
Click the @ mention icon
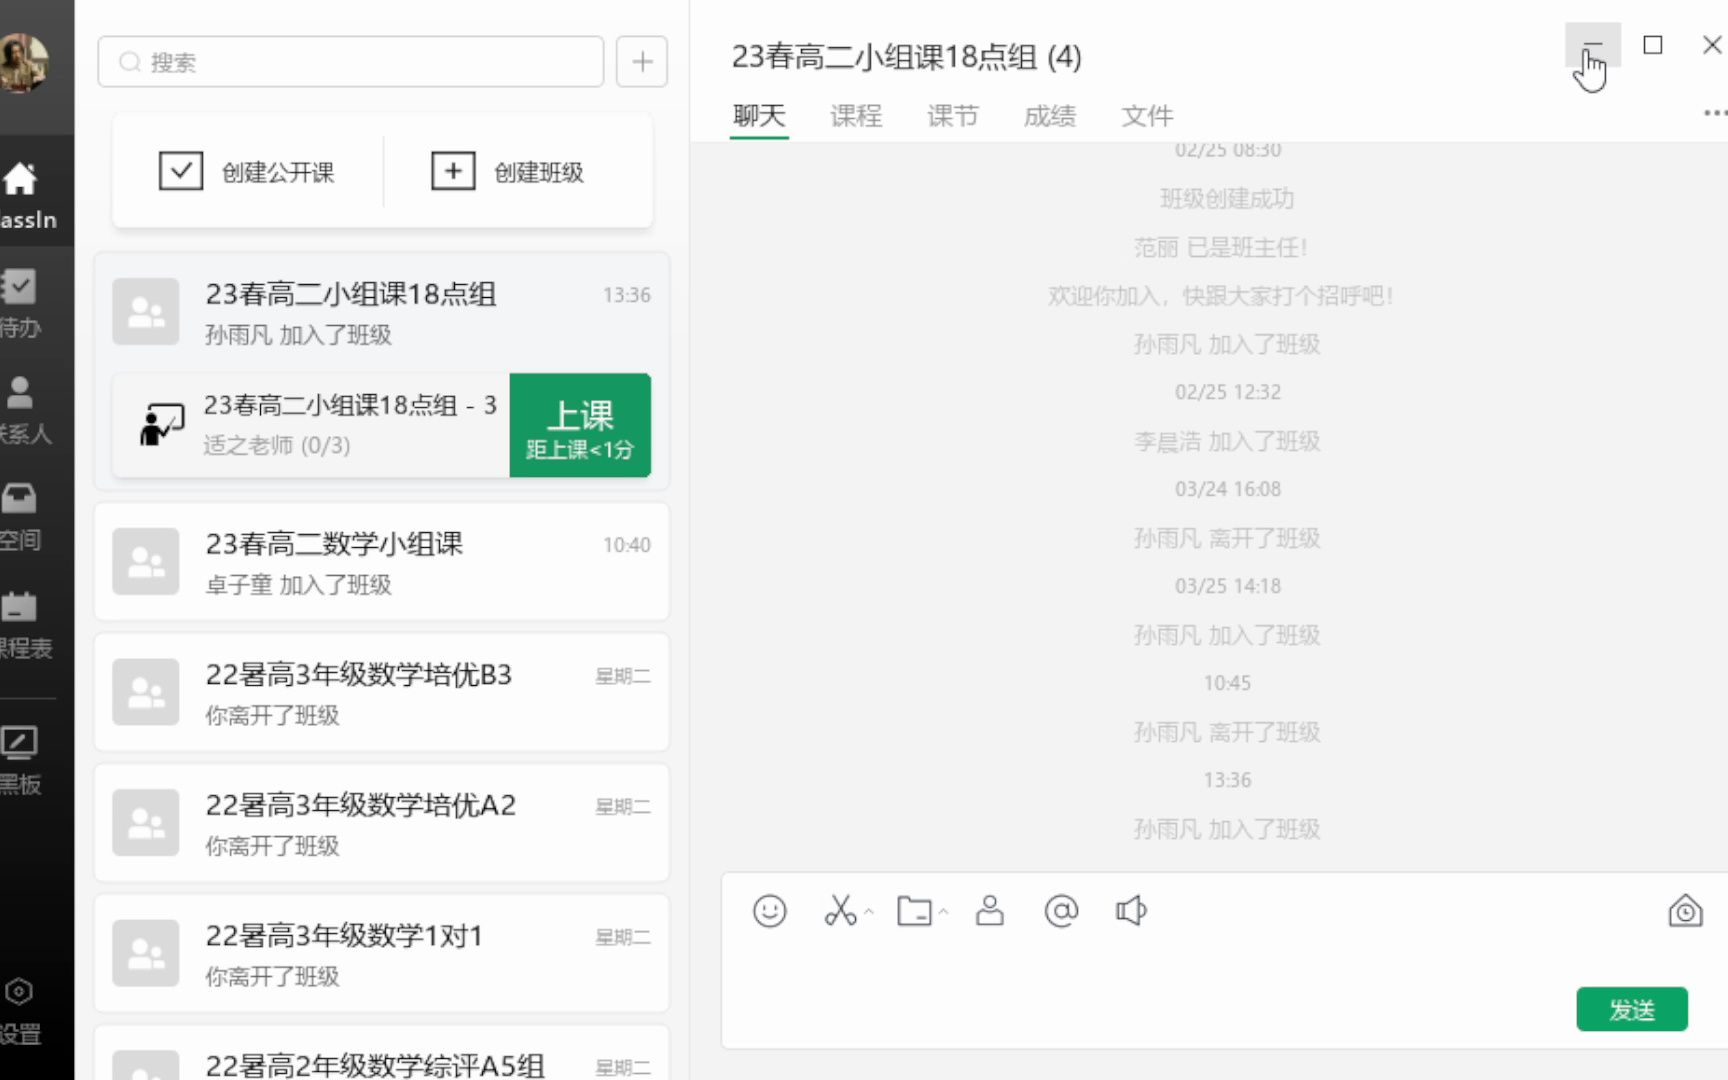coord(1061,910)
